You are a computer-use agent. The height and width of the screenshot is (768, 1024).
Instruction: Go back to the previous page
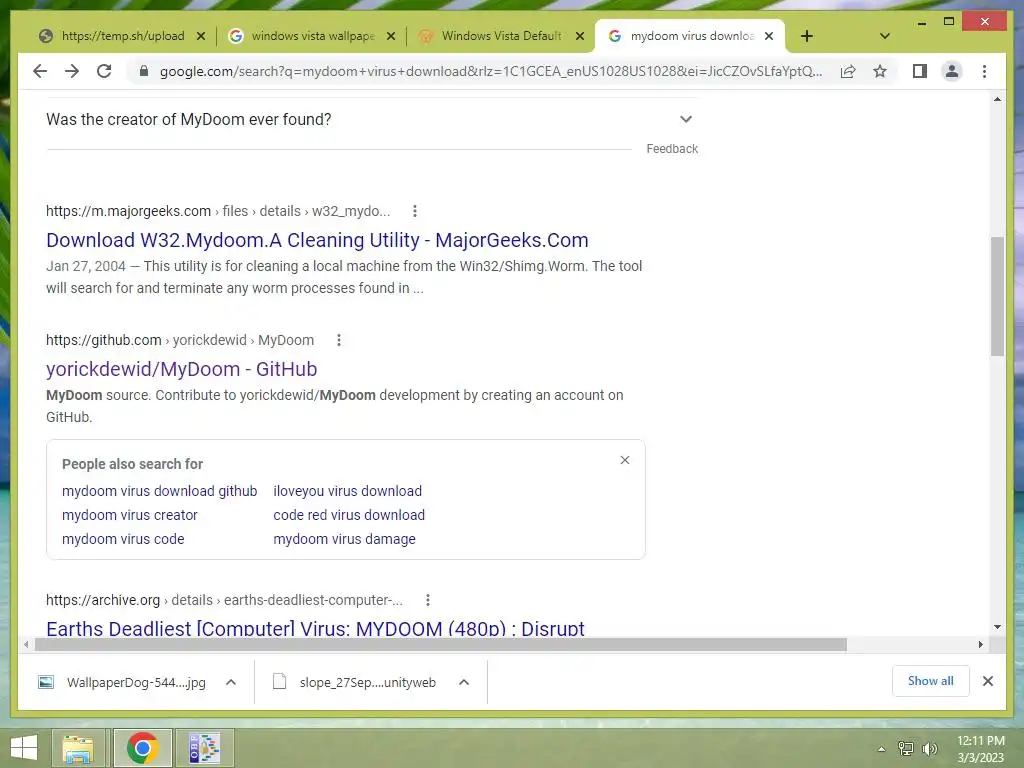pyautogui.click(x=40, y=71)
